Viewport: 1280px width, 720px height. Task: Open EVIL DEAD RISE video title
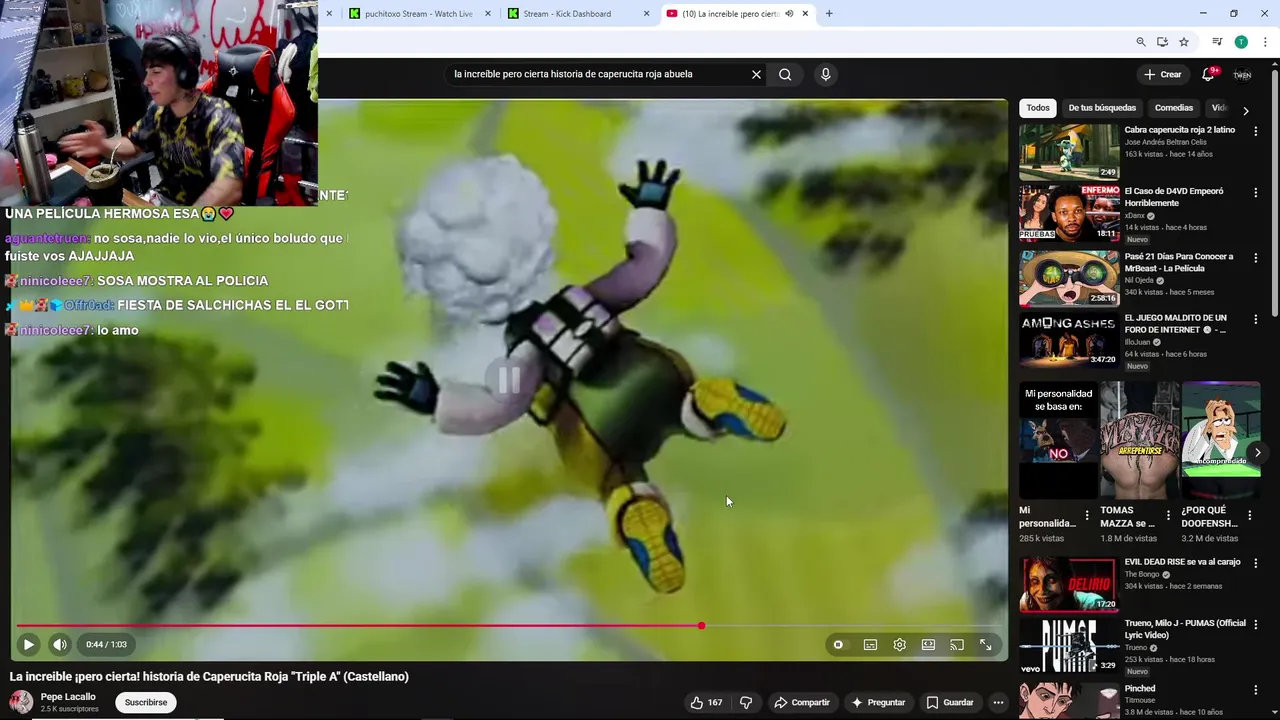1182,562
